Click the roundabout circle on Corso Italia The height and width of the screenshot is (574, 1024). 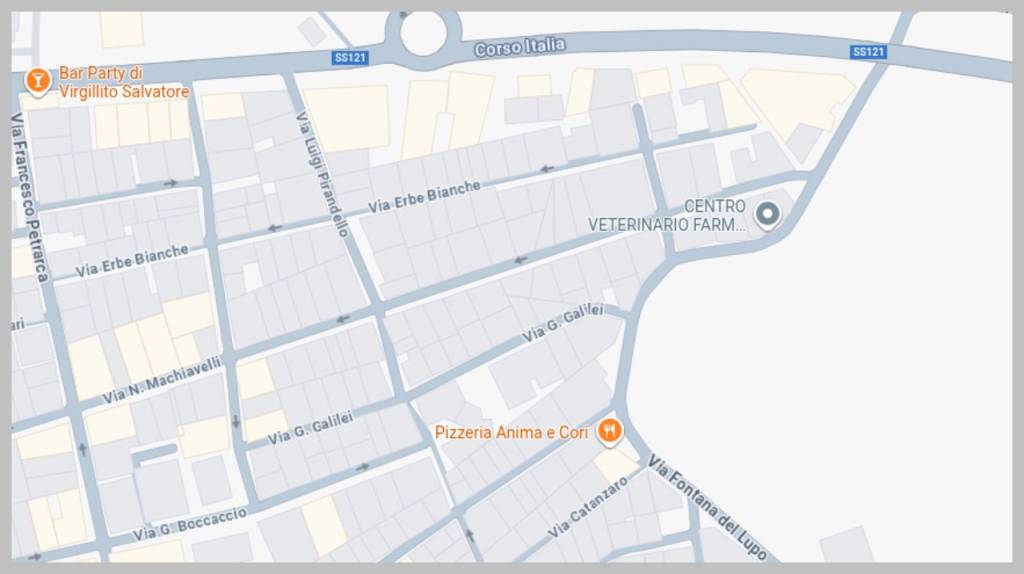tap(423, 34)
